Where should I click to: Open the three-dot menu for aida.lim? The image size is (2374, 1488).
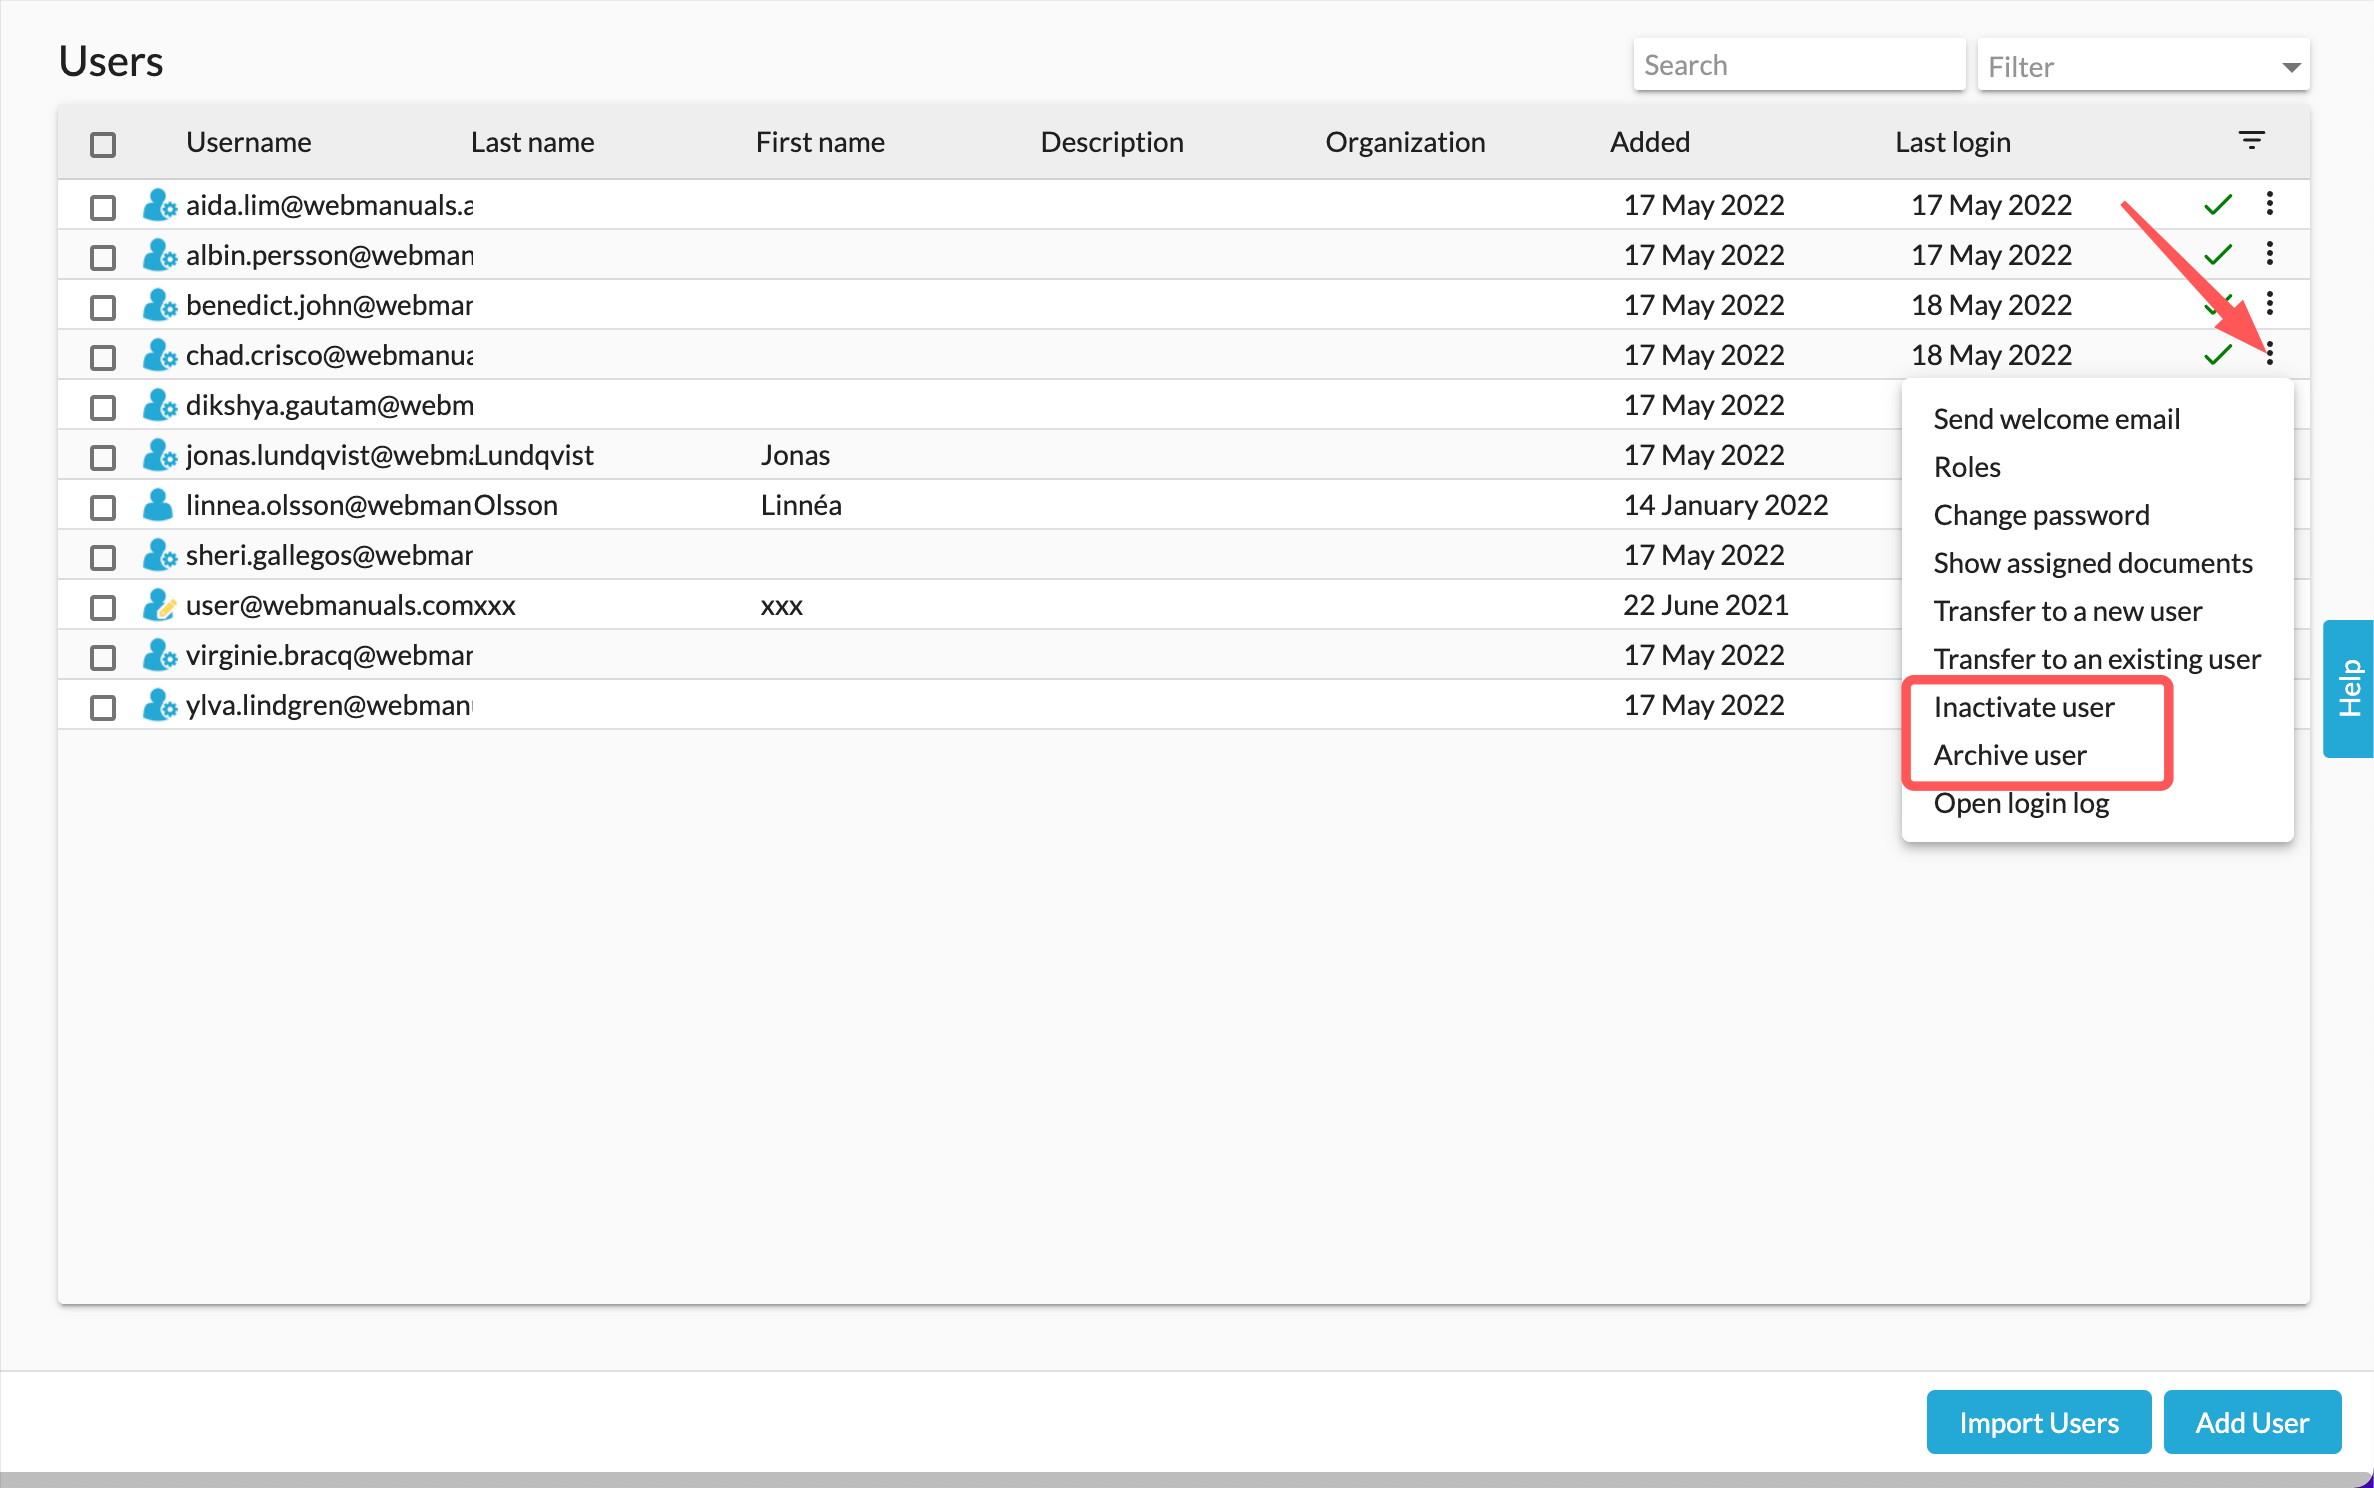pyautogui.click(x=2270, y=204)
